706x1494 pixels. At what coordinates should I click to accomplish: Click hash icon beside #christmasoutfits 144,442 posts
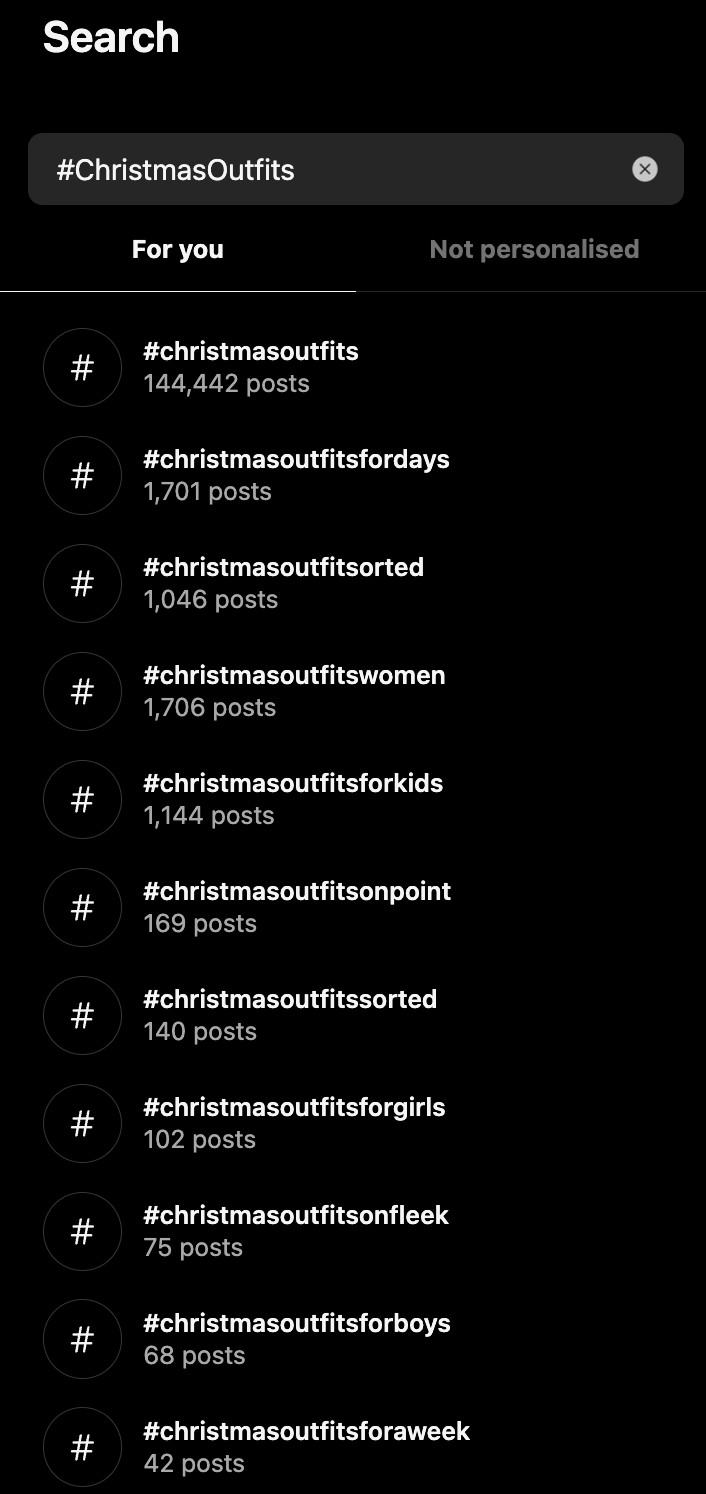[82, 367]
